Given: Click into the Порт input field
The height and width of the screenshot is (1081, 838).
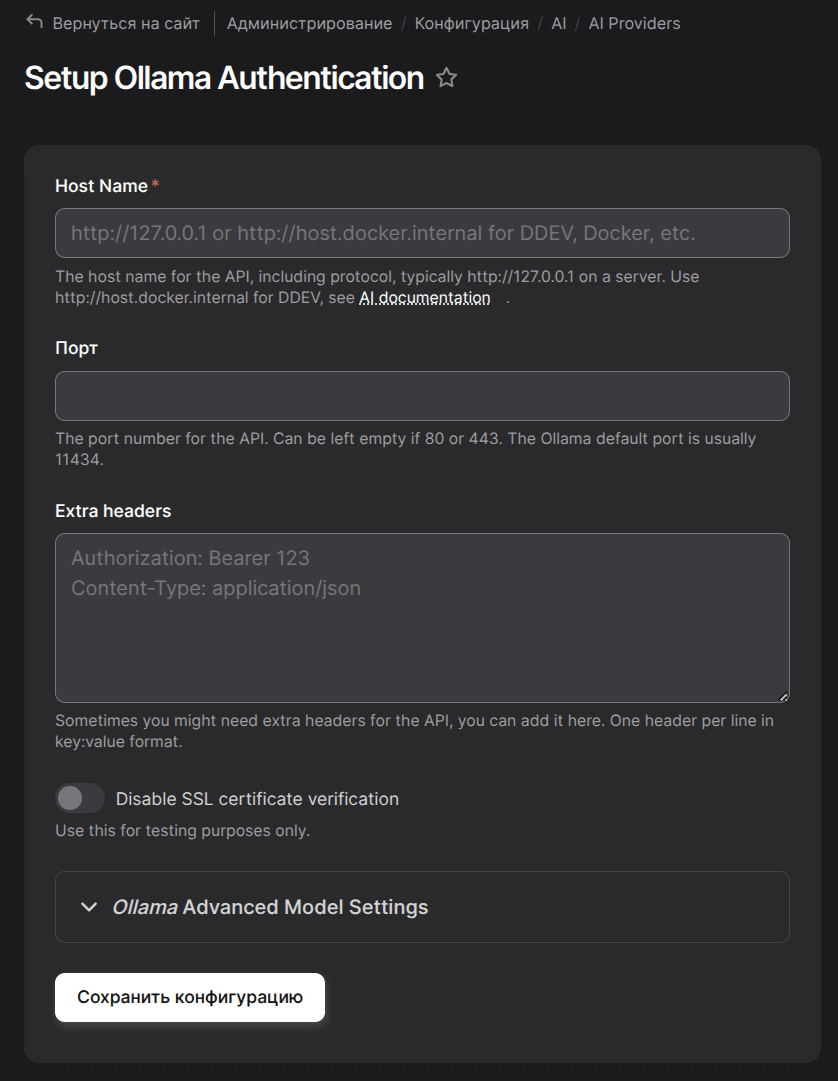Looking at the screenshot, I should pos(422,396).
